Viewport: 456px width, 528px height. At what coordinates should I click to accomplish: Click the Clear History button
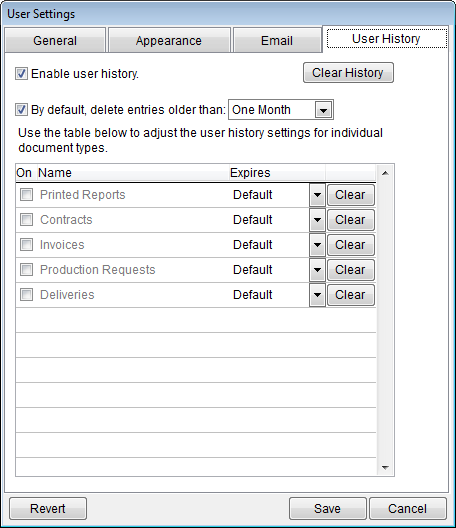pos(348,73)
